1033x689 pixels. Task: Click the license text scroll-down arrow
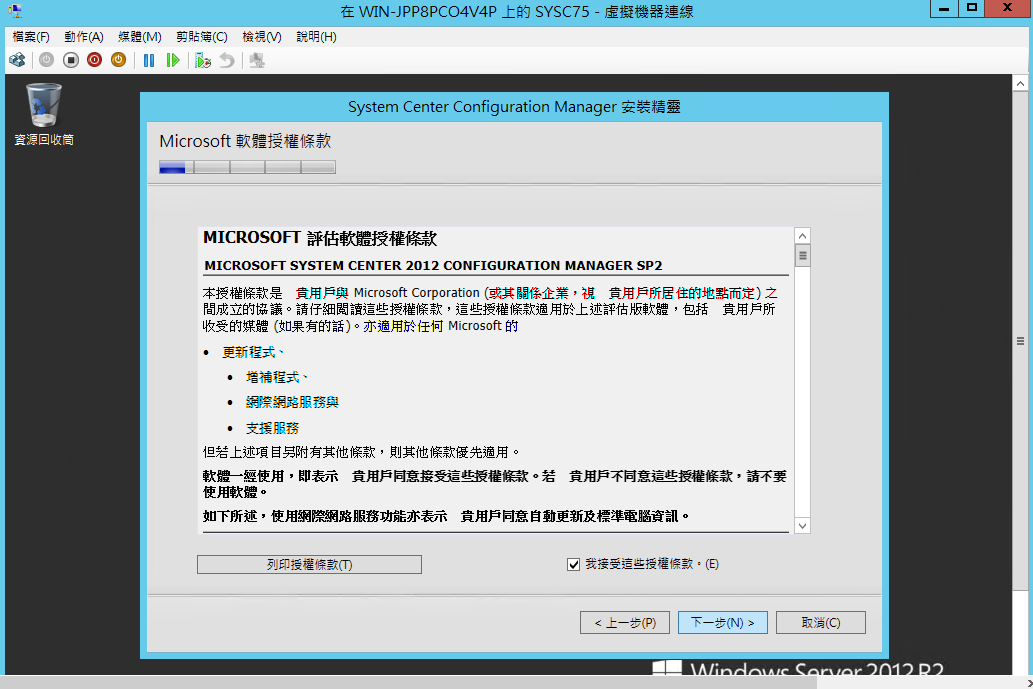pos(802,526)
